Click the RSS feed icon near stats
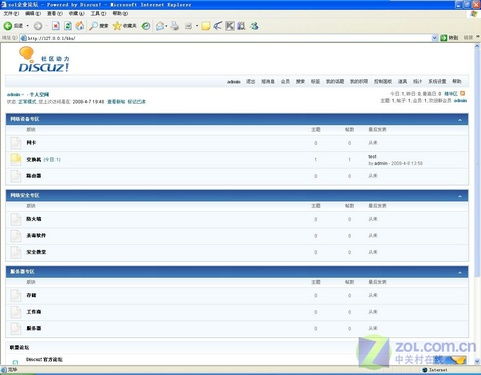This screenshot has height=375, width=481. pyautogui.click(x=463, y=94)
